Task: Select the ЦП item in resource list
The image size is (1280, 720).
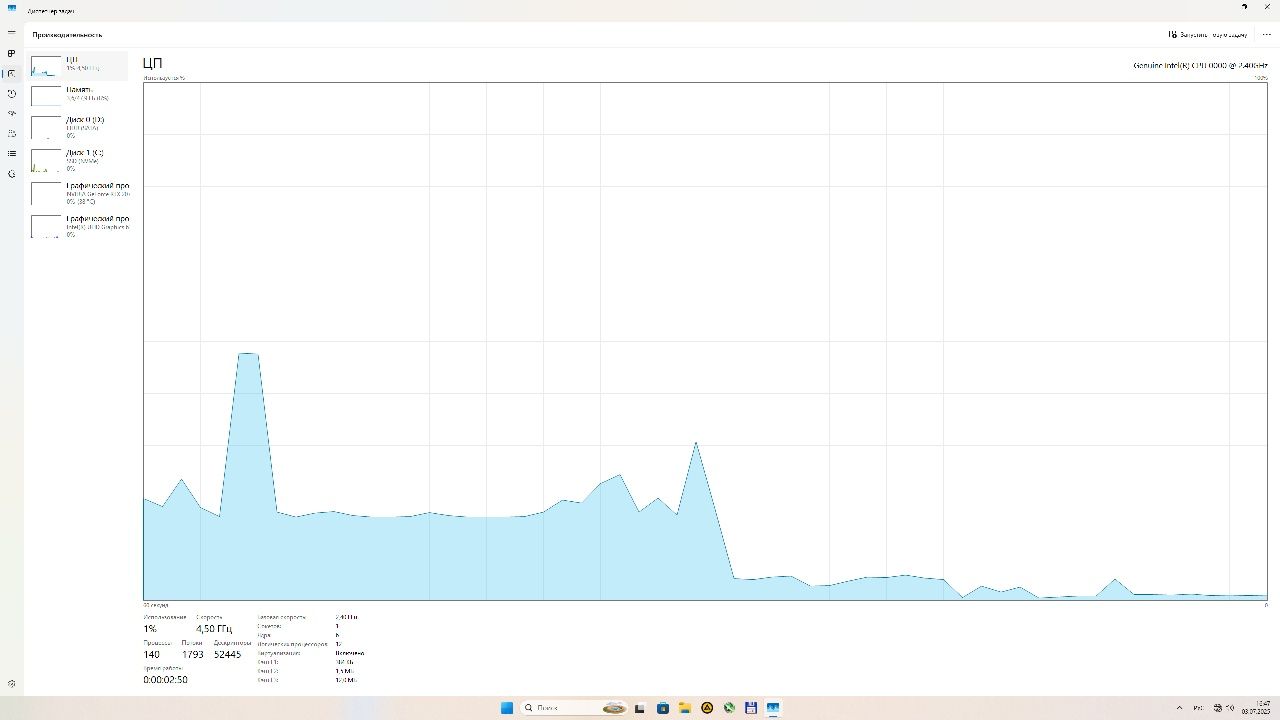Action: pos(78,66)
